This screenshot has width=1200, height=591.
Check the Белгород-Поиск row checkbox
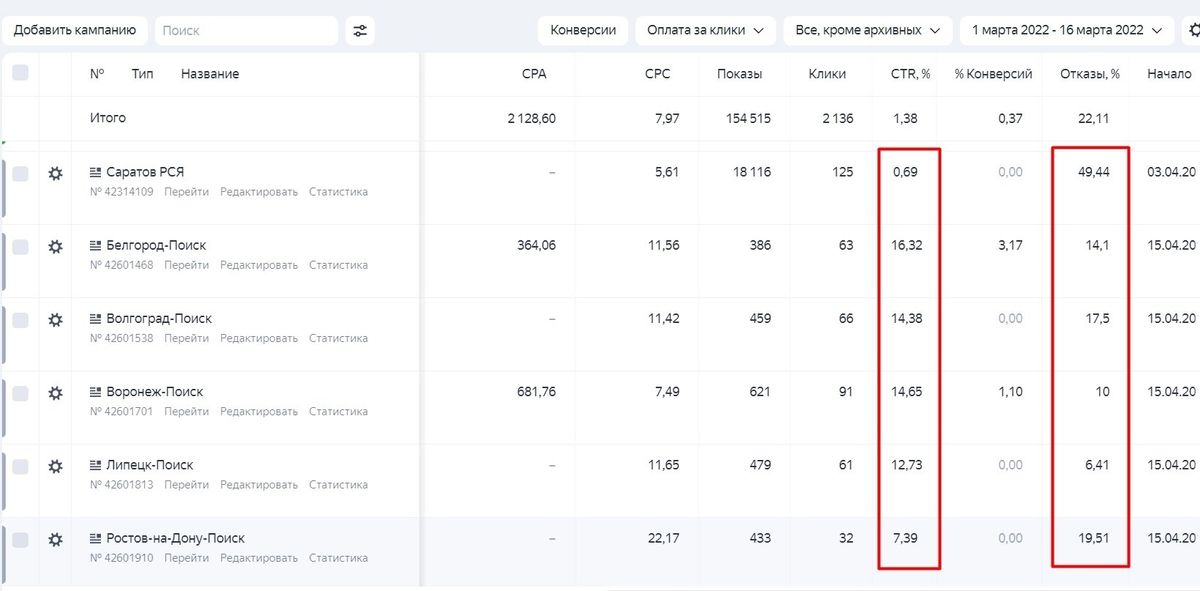tap(20, 246)
